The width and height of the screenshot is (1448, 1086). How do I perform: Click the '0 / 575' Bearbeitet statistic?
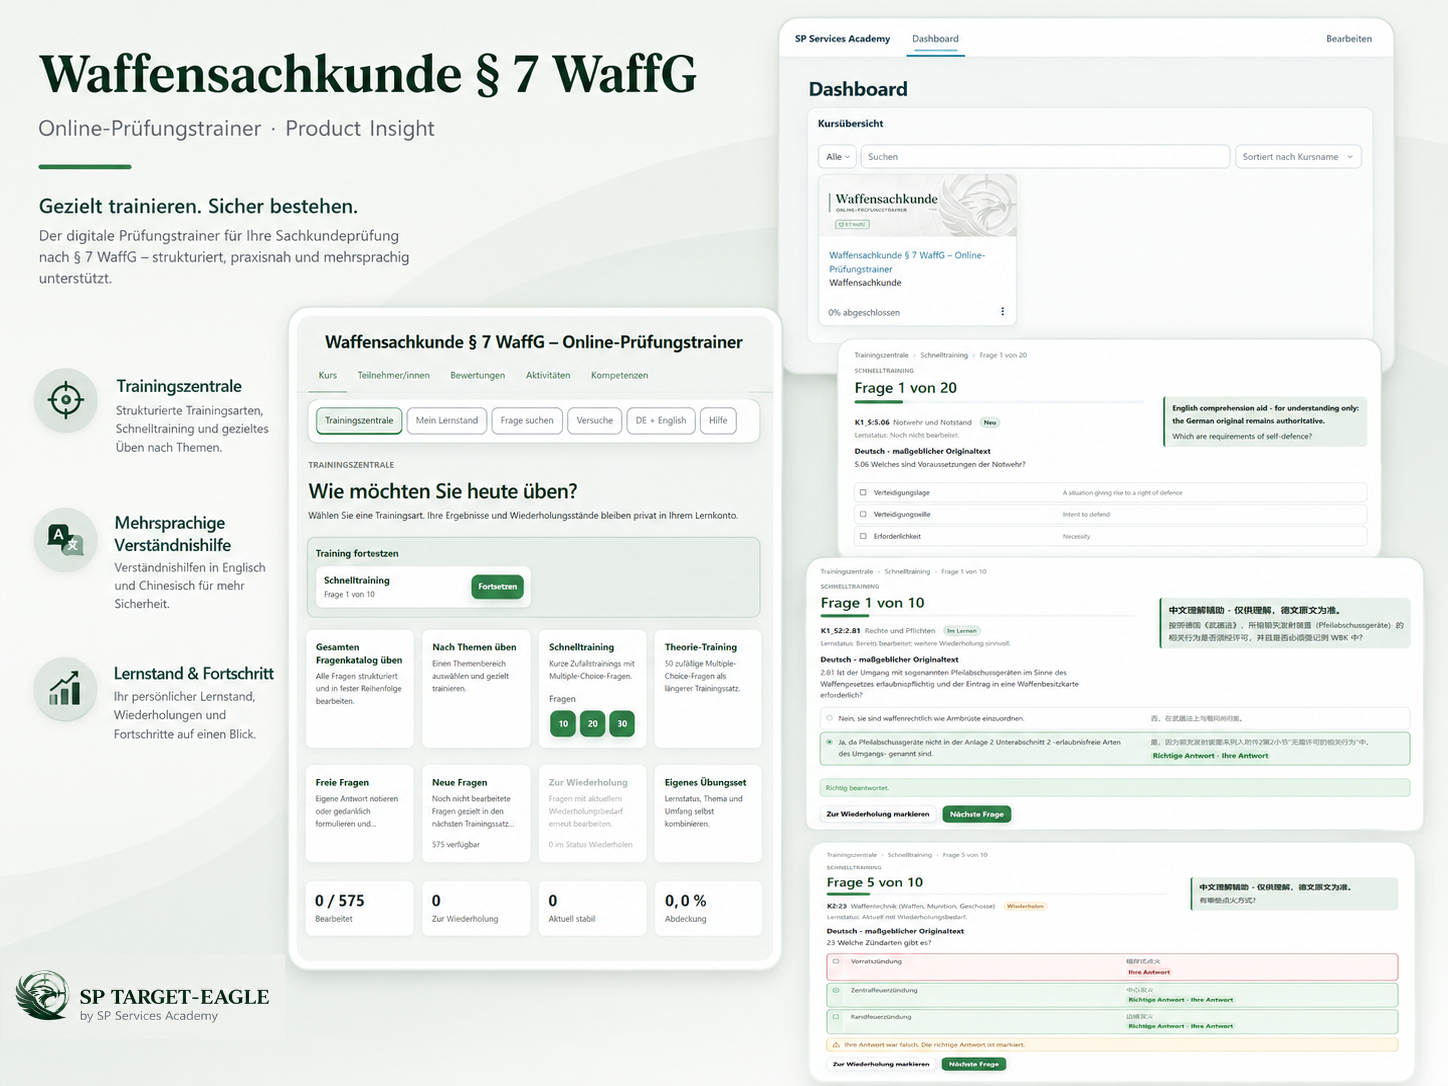[360, 908]
